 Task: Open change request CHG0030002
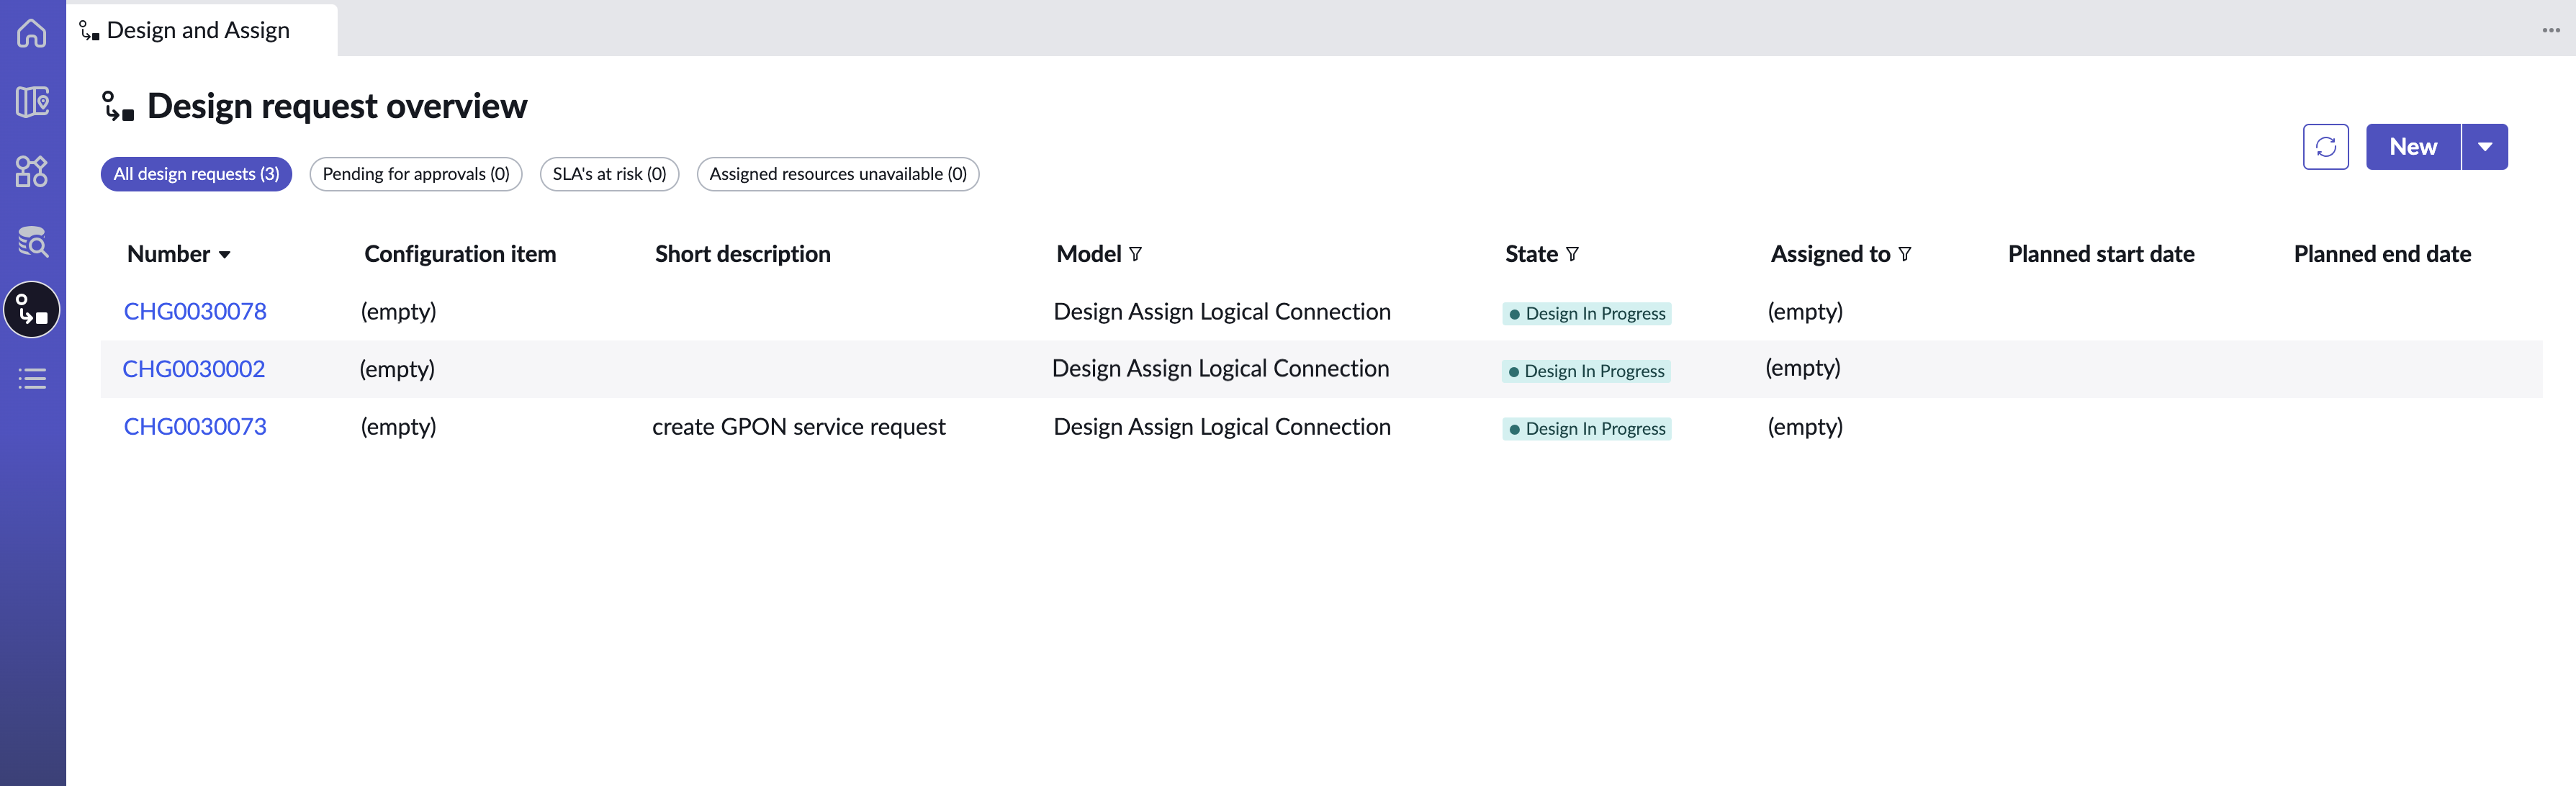[x=194, y=369]
